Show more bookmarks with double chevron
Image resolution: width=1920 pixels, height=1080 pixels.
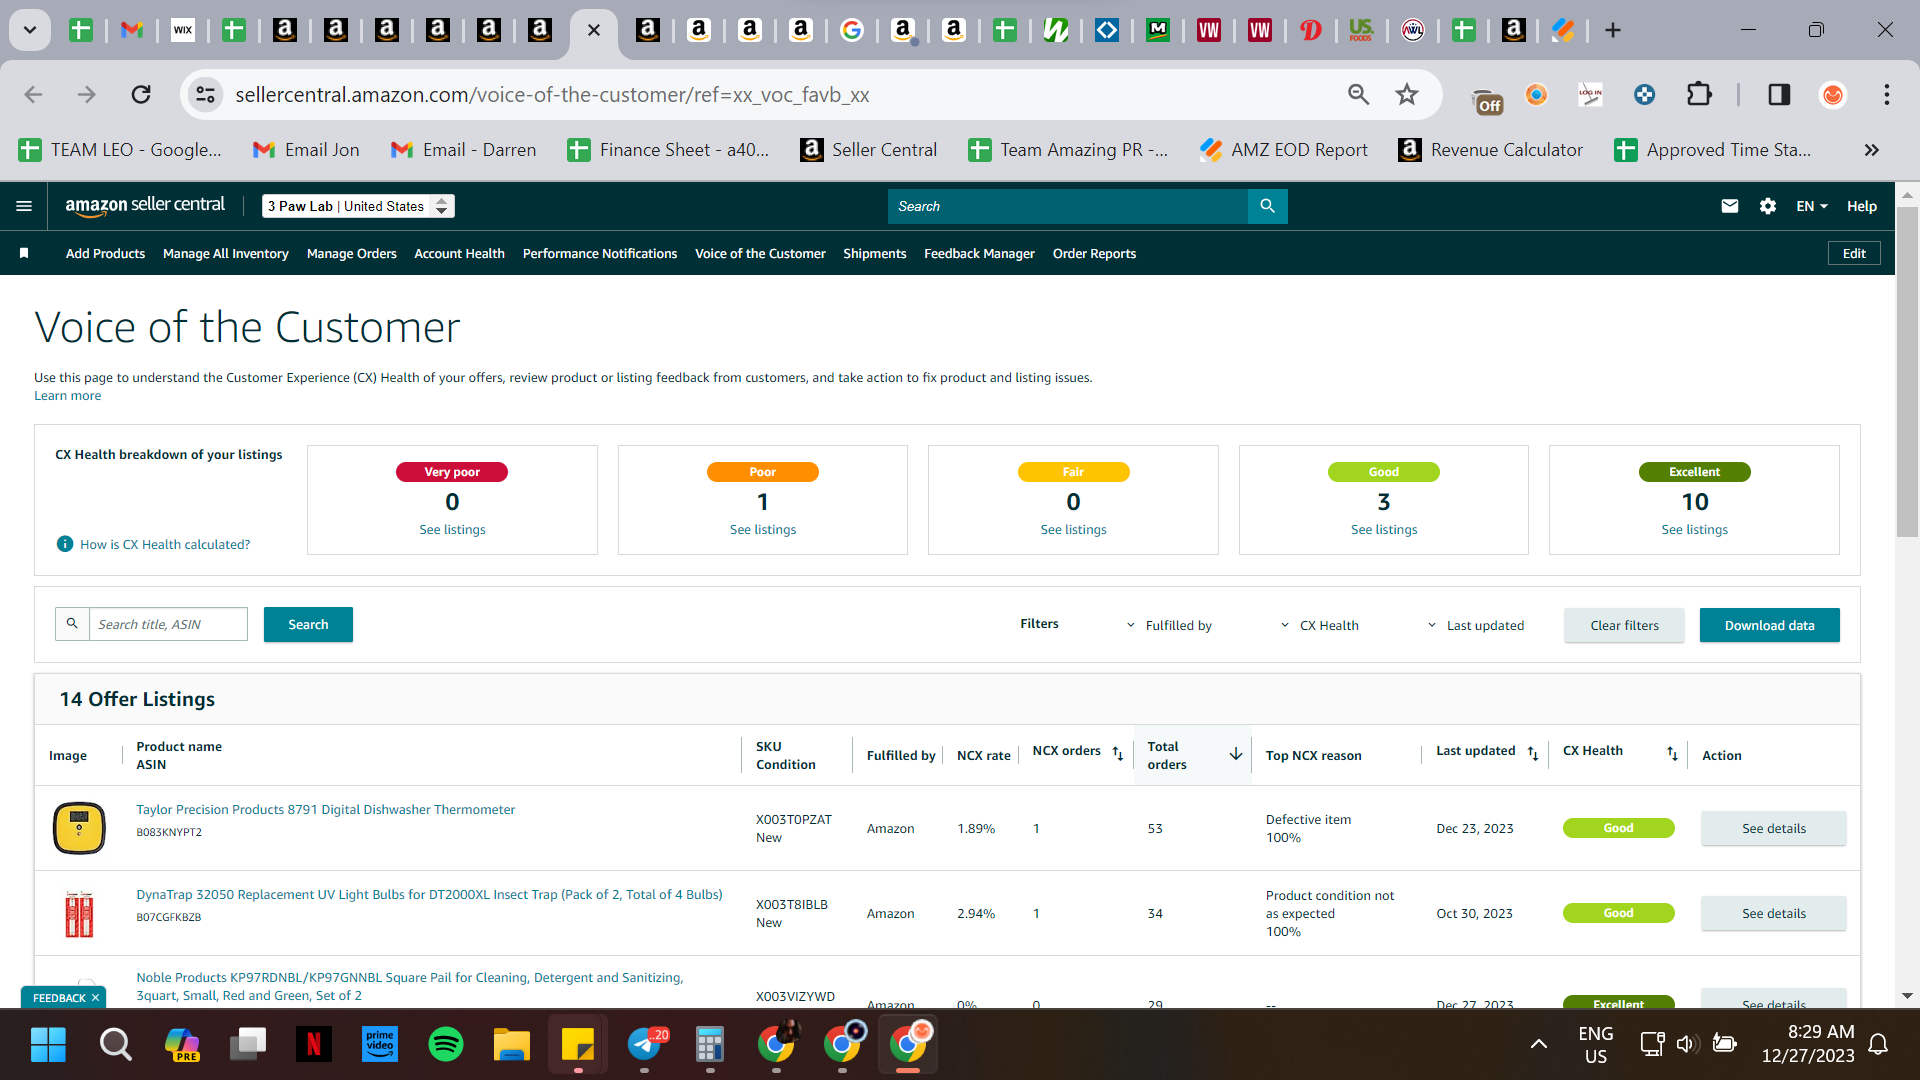pyautogui.click(x=1871, y=150)
